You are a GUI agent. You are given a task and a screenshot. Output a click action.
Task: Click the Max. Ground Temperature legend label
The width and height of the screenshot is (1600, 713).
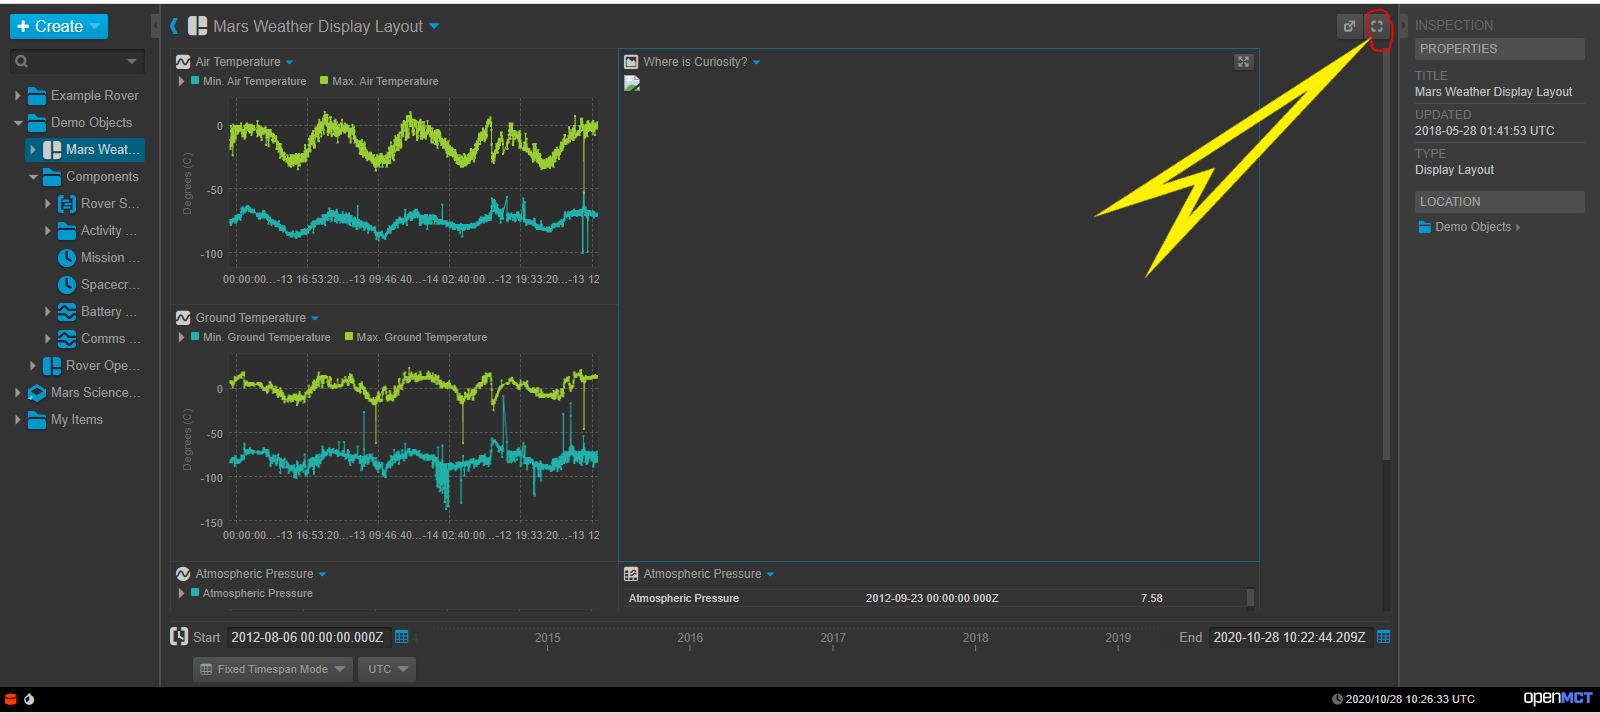(x=422, y=337)
